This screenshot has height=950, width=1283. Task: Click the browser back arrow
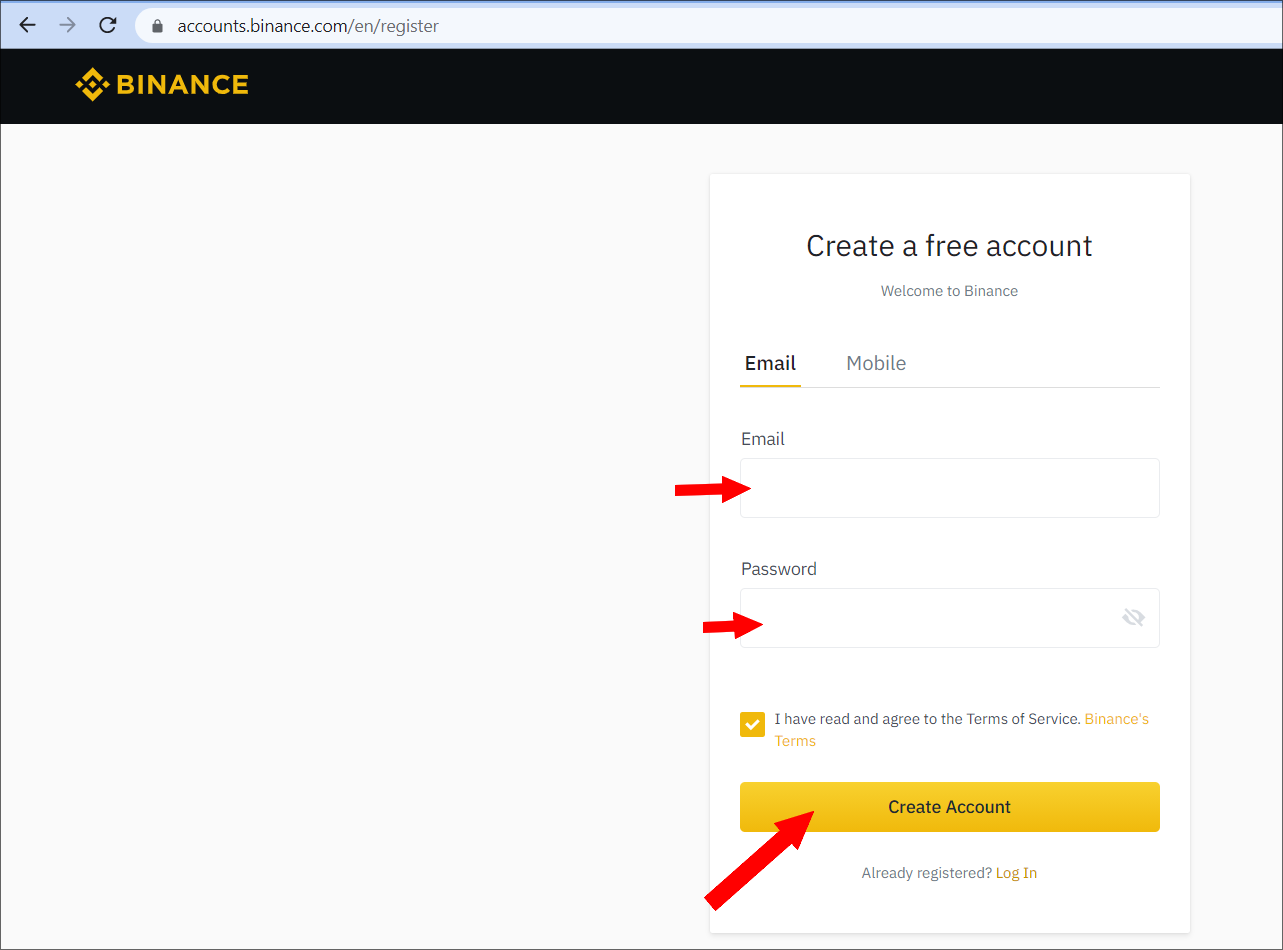27,25
